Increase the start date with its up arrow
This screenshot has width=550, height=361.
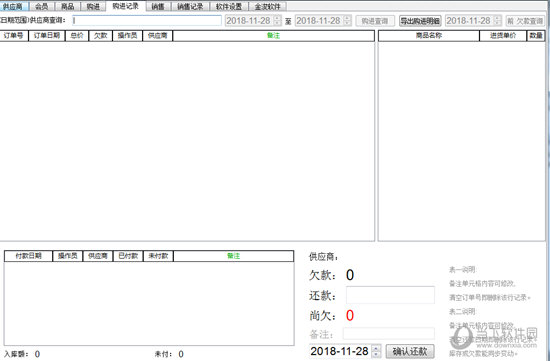pos(277,18)
